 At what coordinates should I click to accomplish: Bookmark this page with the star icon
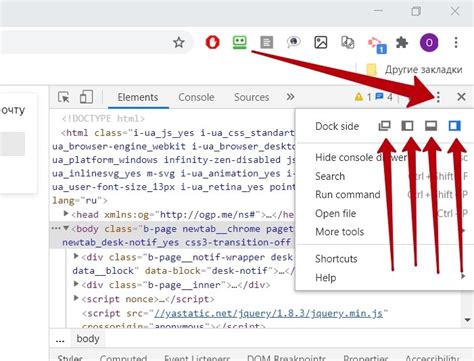click(179, 42)
